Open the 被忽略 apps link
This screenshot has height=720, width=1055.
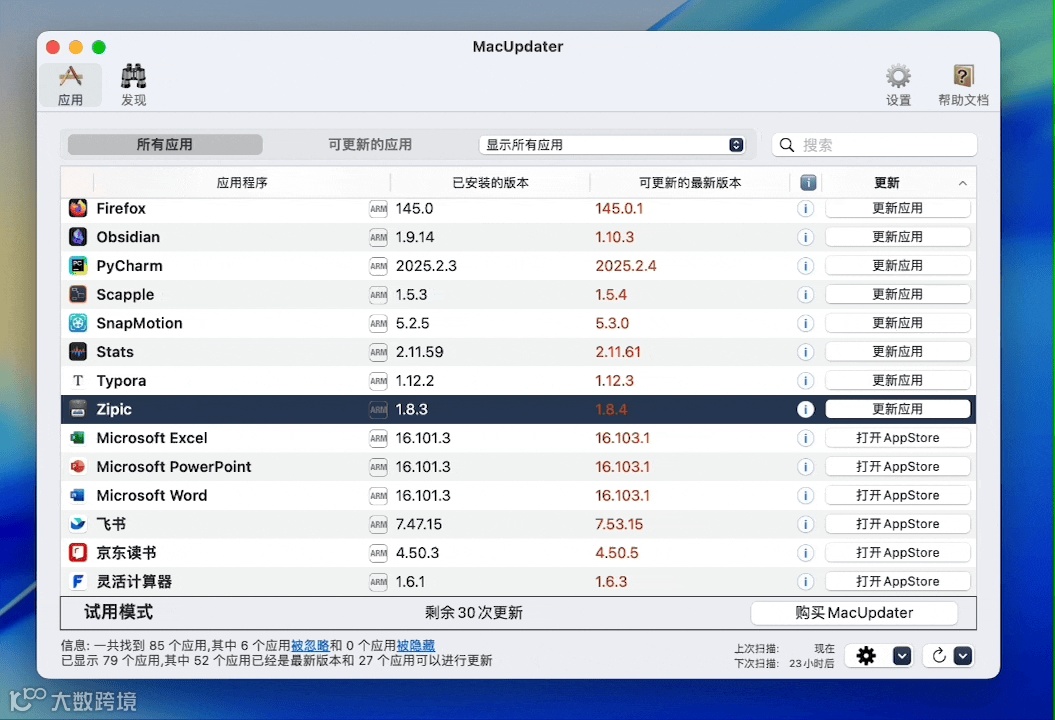310,645
